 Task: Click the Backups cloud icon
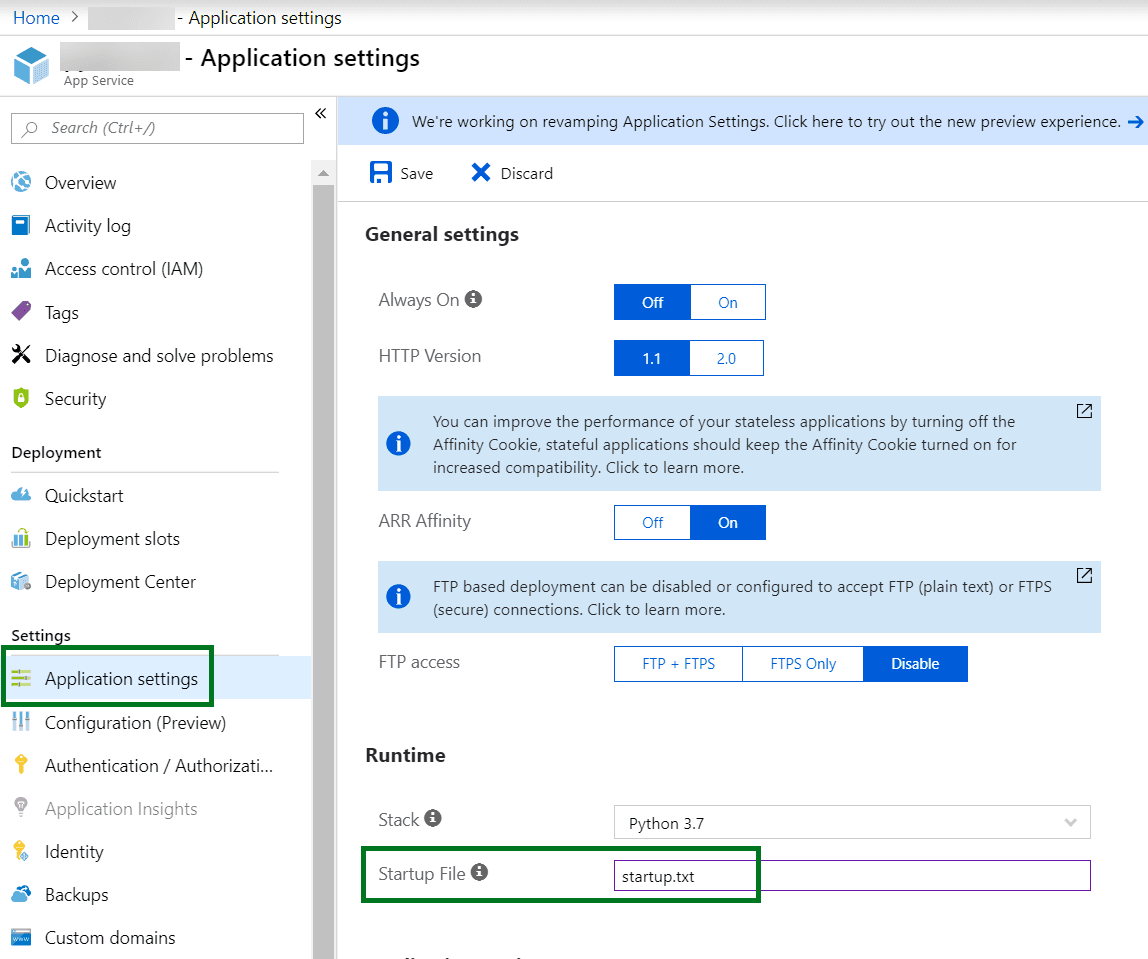click(x=21, y=894)
